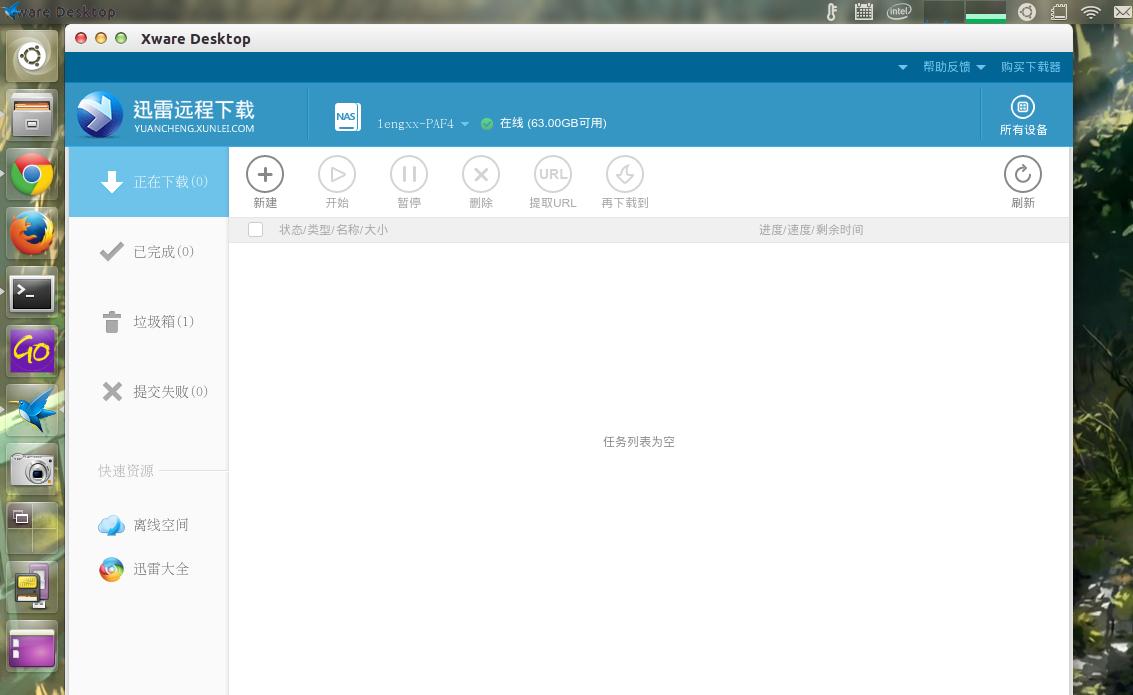1133x695 pixels.
Task: Click the thermometer indicator in top panel
Action: [x=832, y=12]
